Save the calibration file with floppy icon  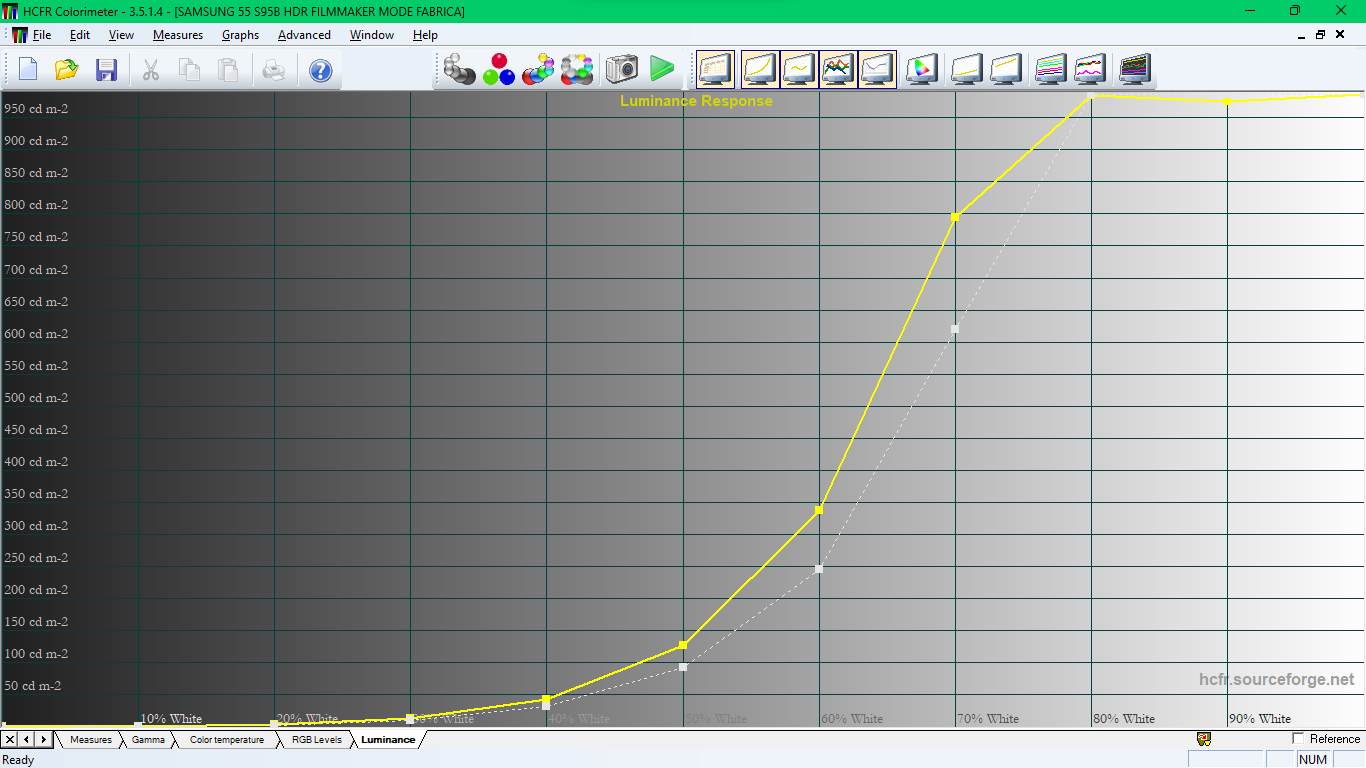tap(106, 70)
